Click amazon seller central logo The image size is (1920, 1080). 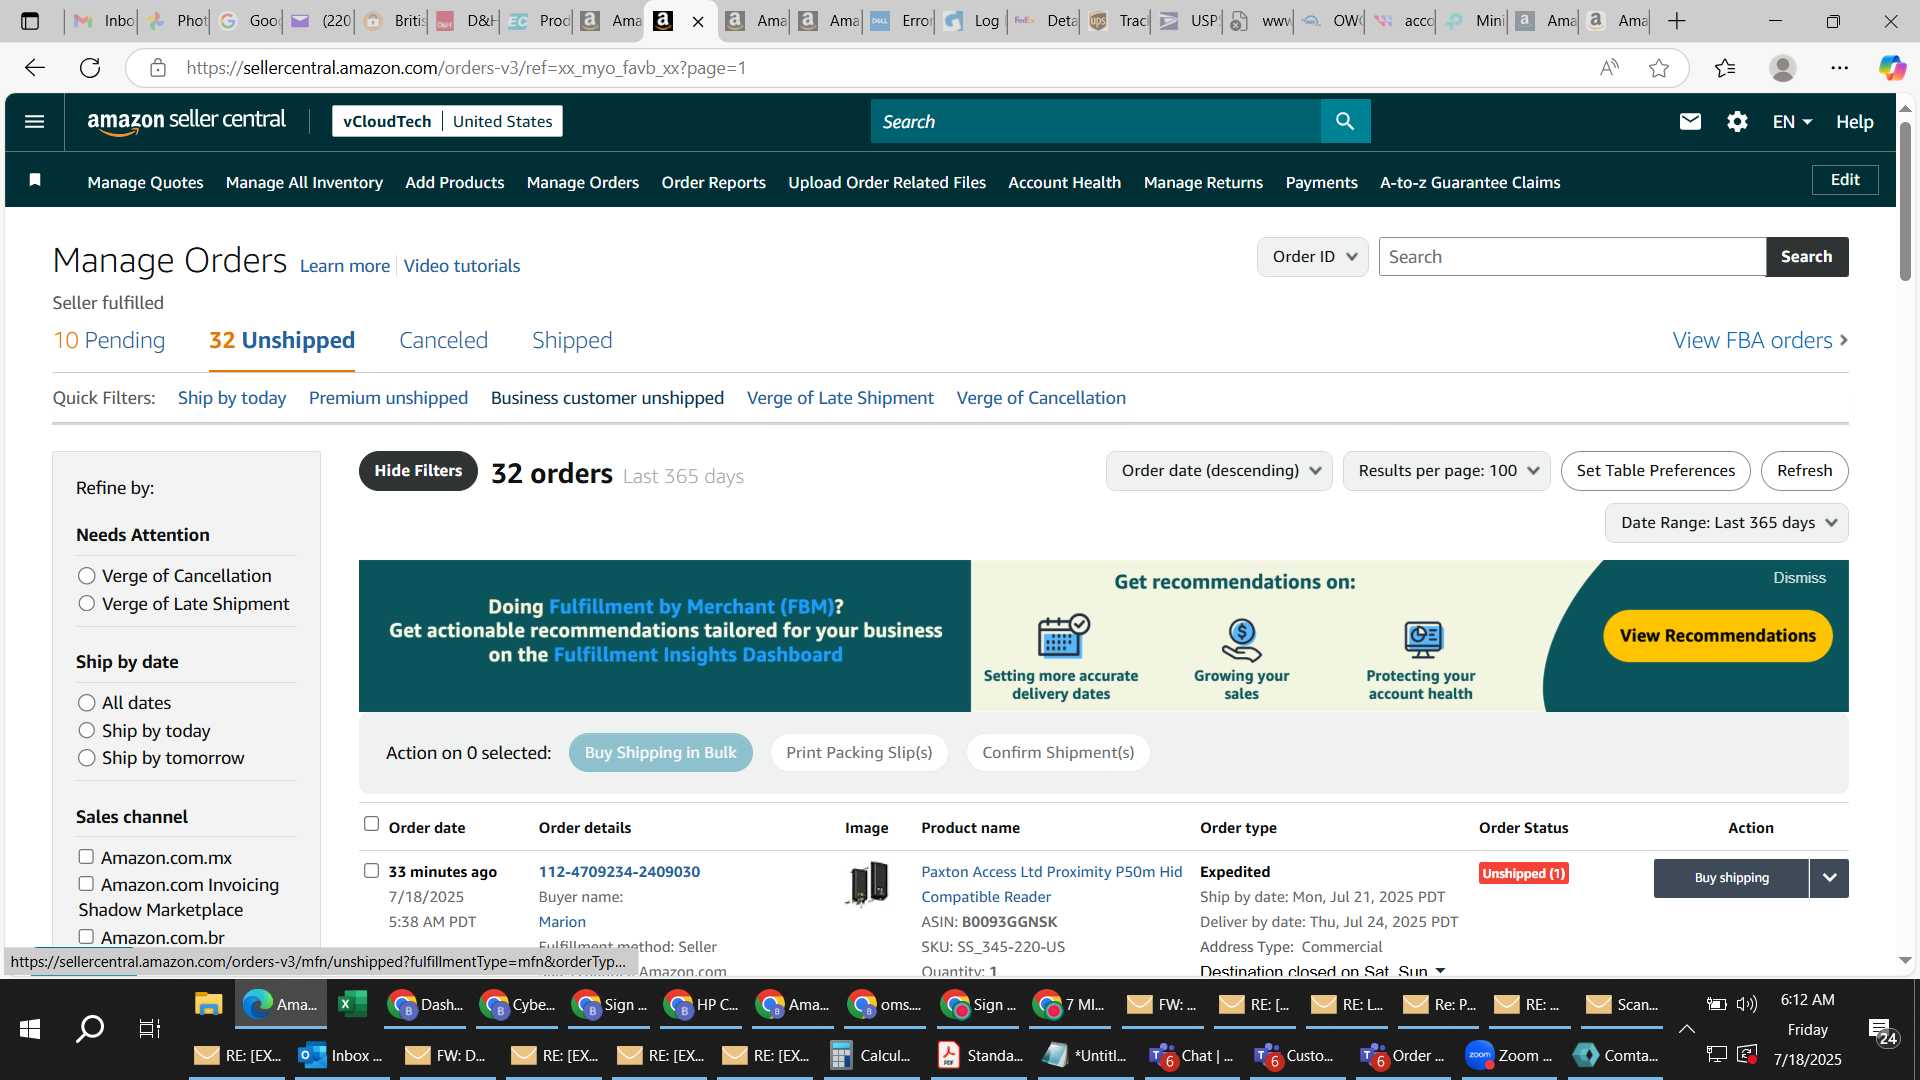[x=187, y=121]
